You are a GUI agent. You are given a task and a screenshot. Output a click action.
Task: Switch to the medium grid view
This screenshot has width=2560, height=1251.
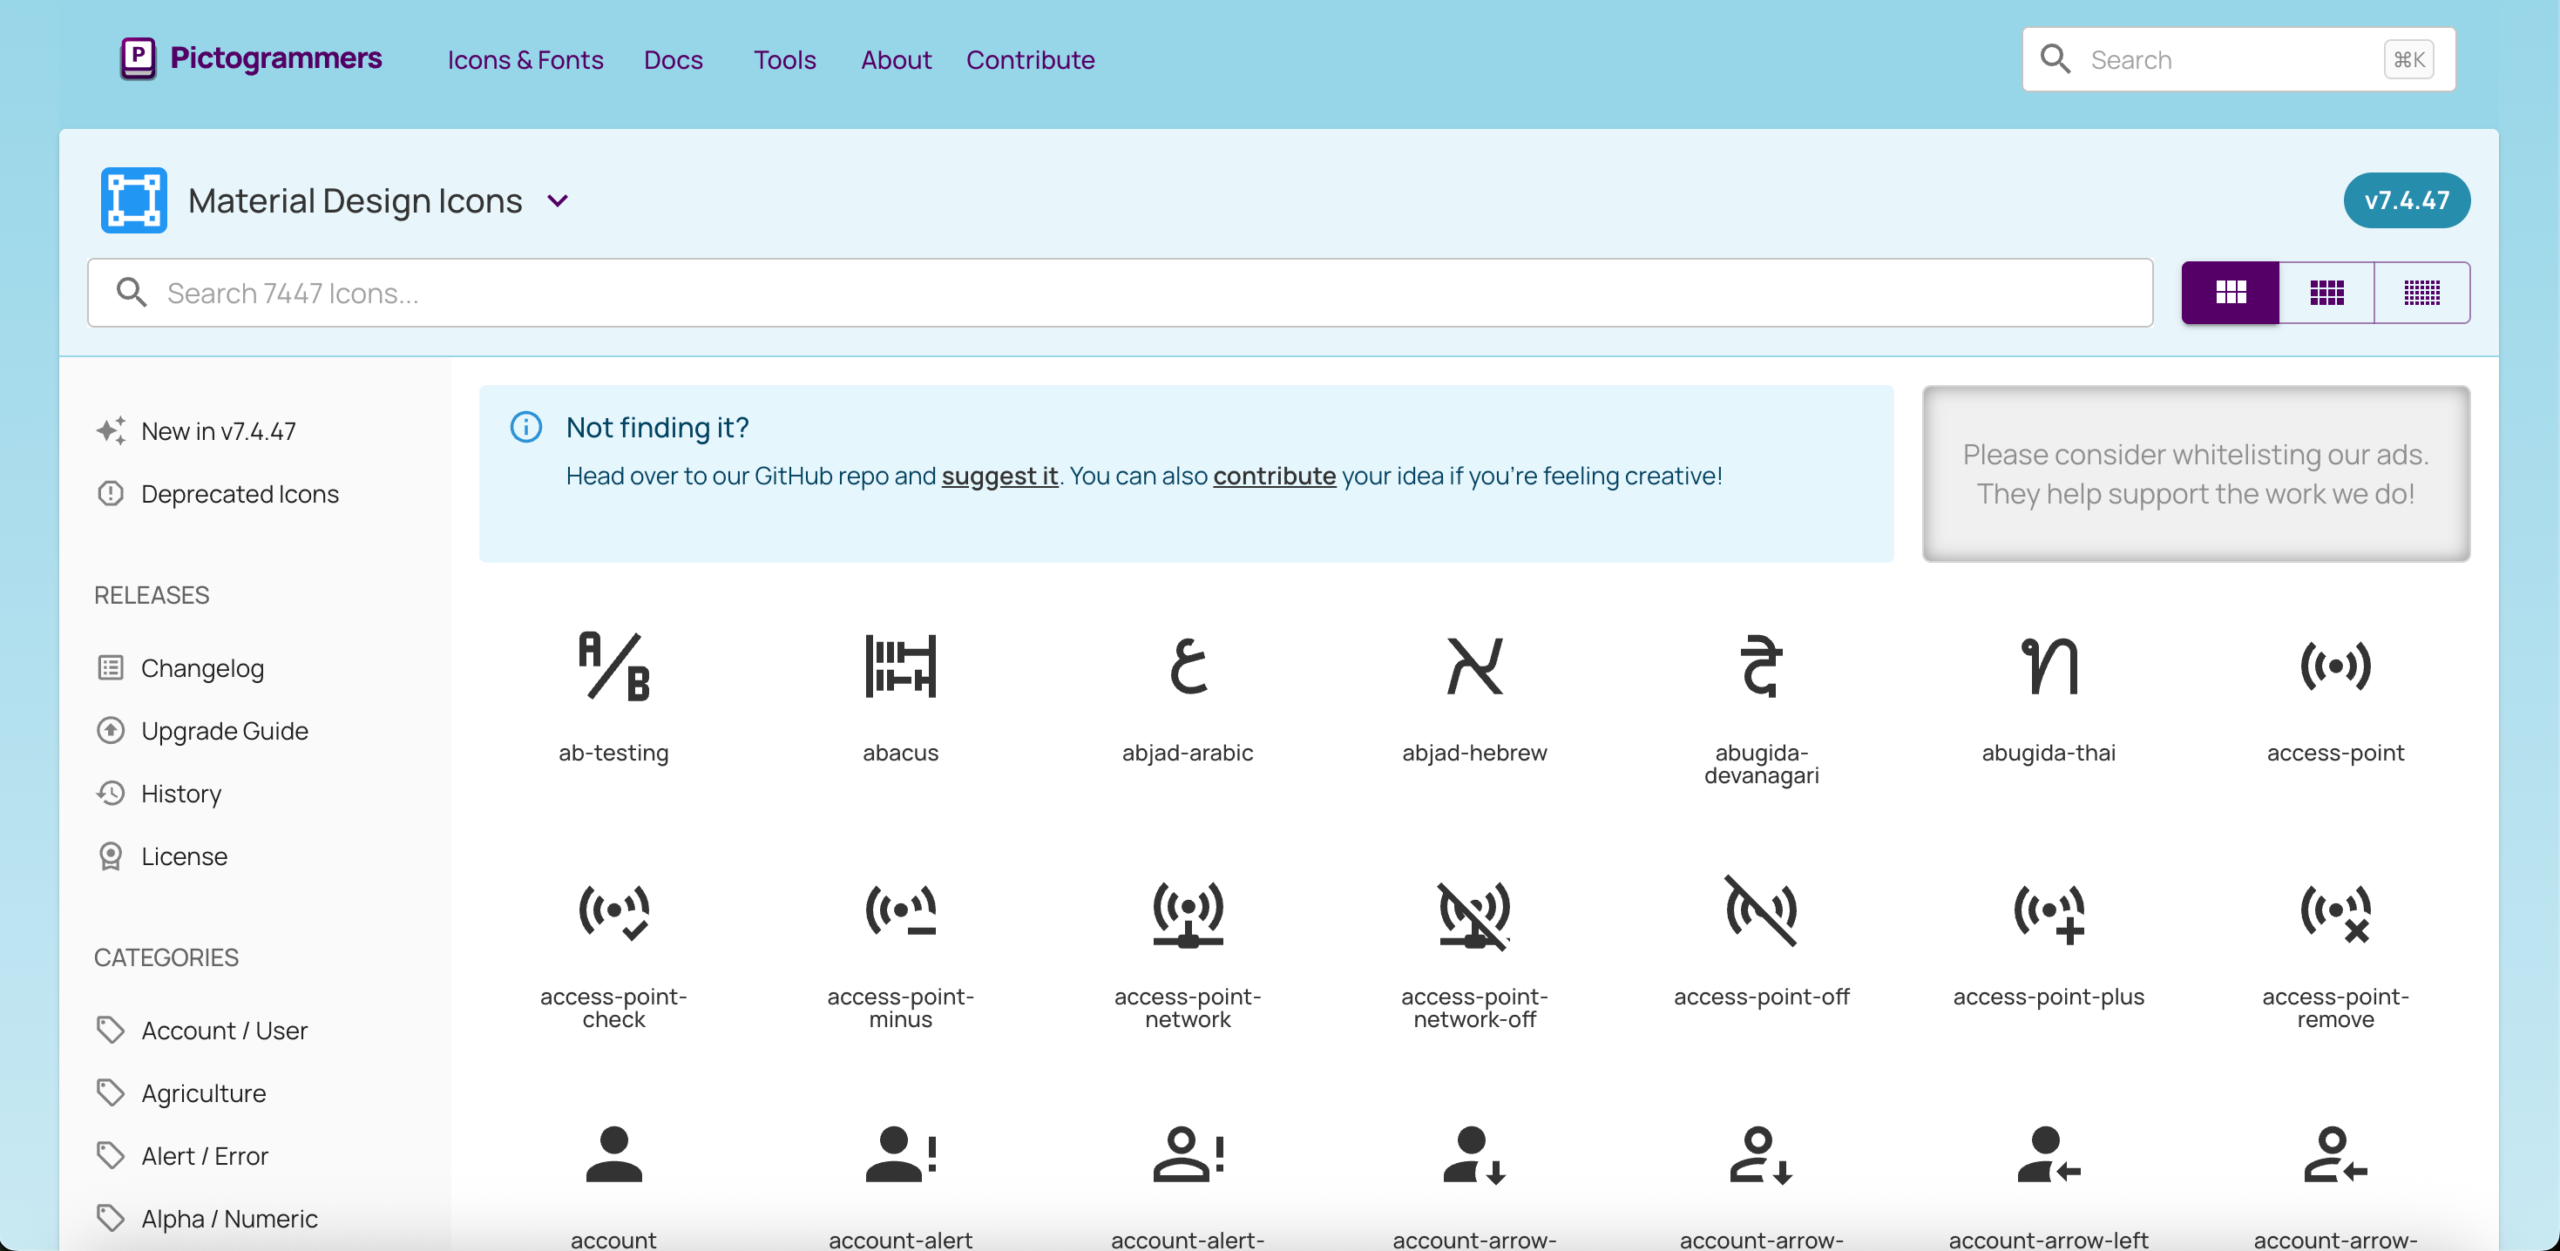coord(2327,292)
